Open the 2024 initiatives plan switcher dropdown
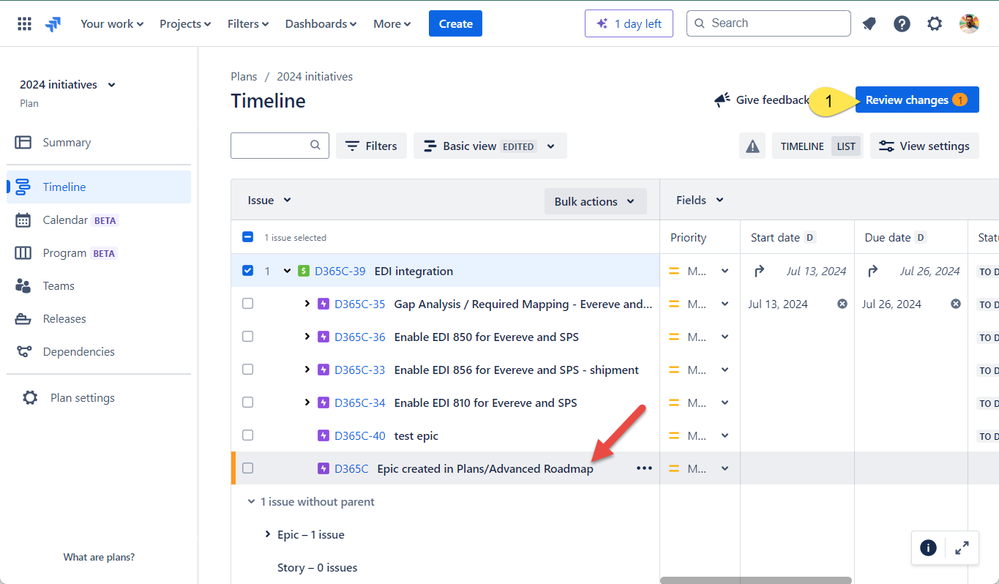Screen dimensions: 999x584 68,85
